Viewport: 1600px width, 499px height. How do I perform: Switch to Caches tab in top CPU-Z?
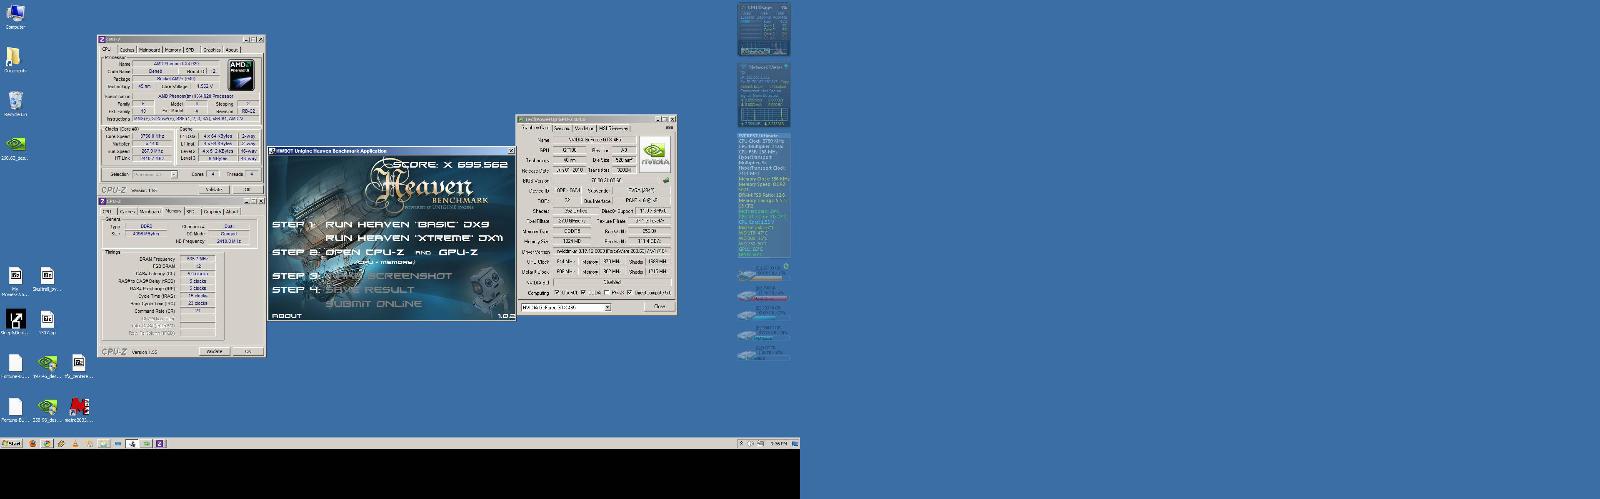[x=127, y=49]
